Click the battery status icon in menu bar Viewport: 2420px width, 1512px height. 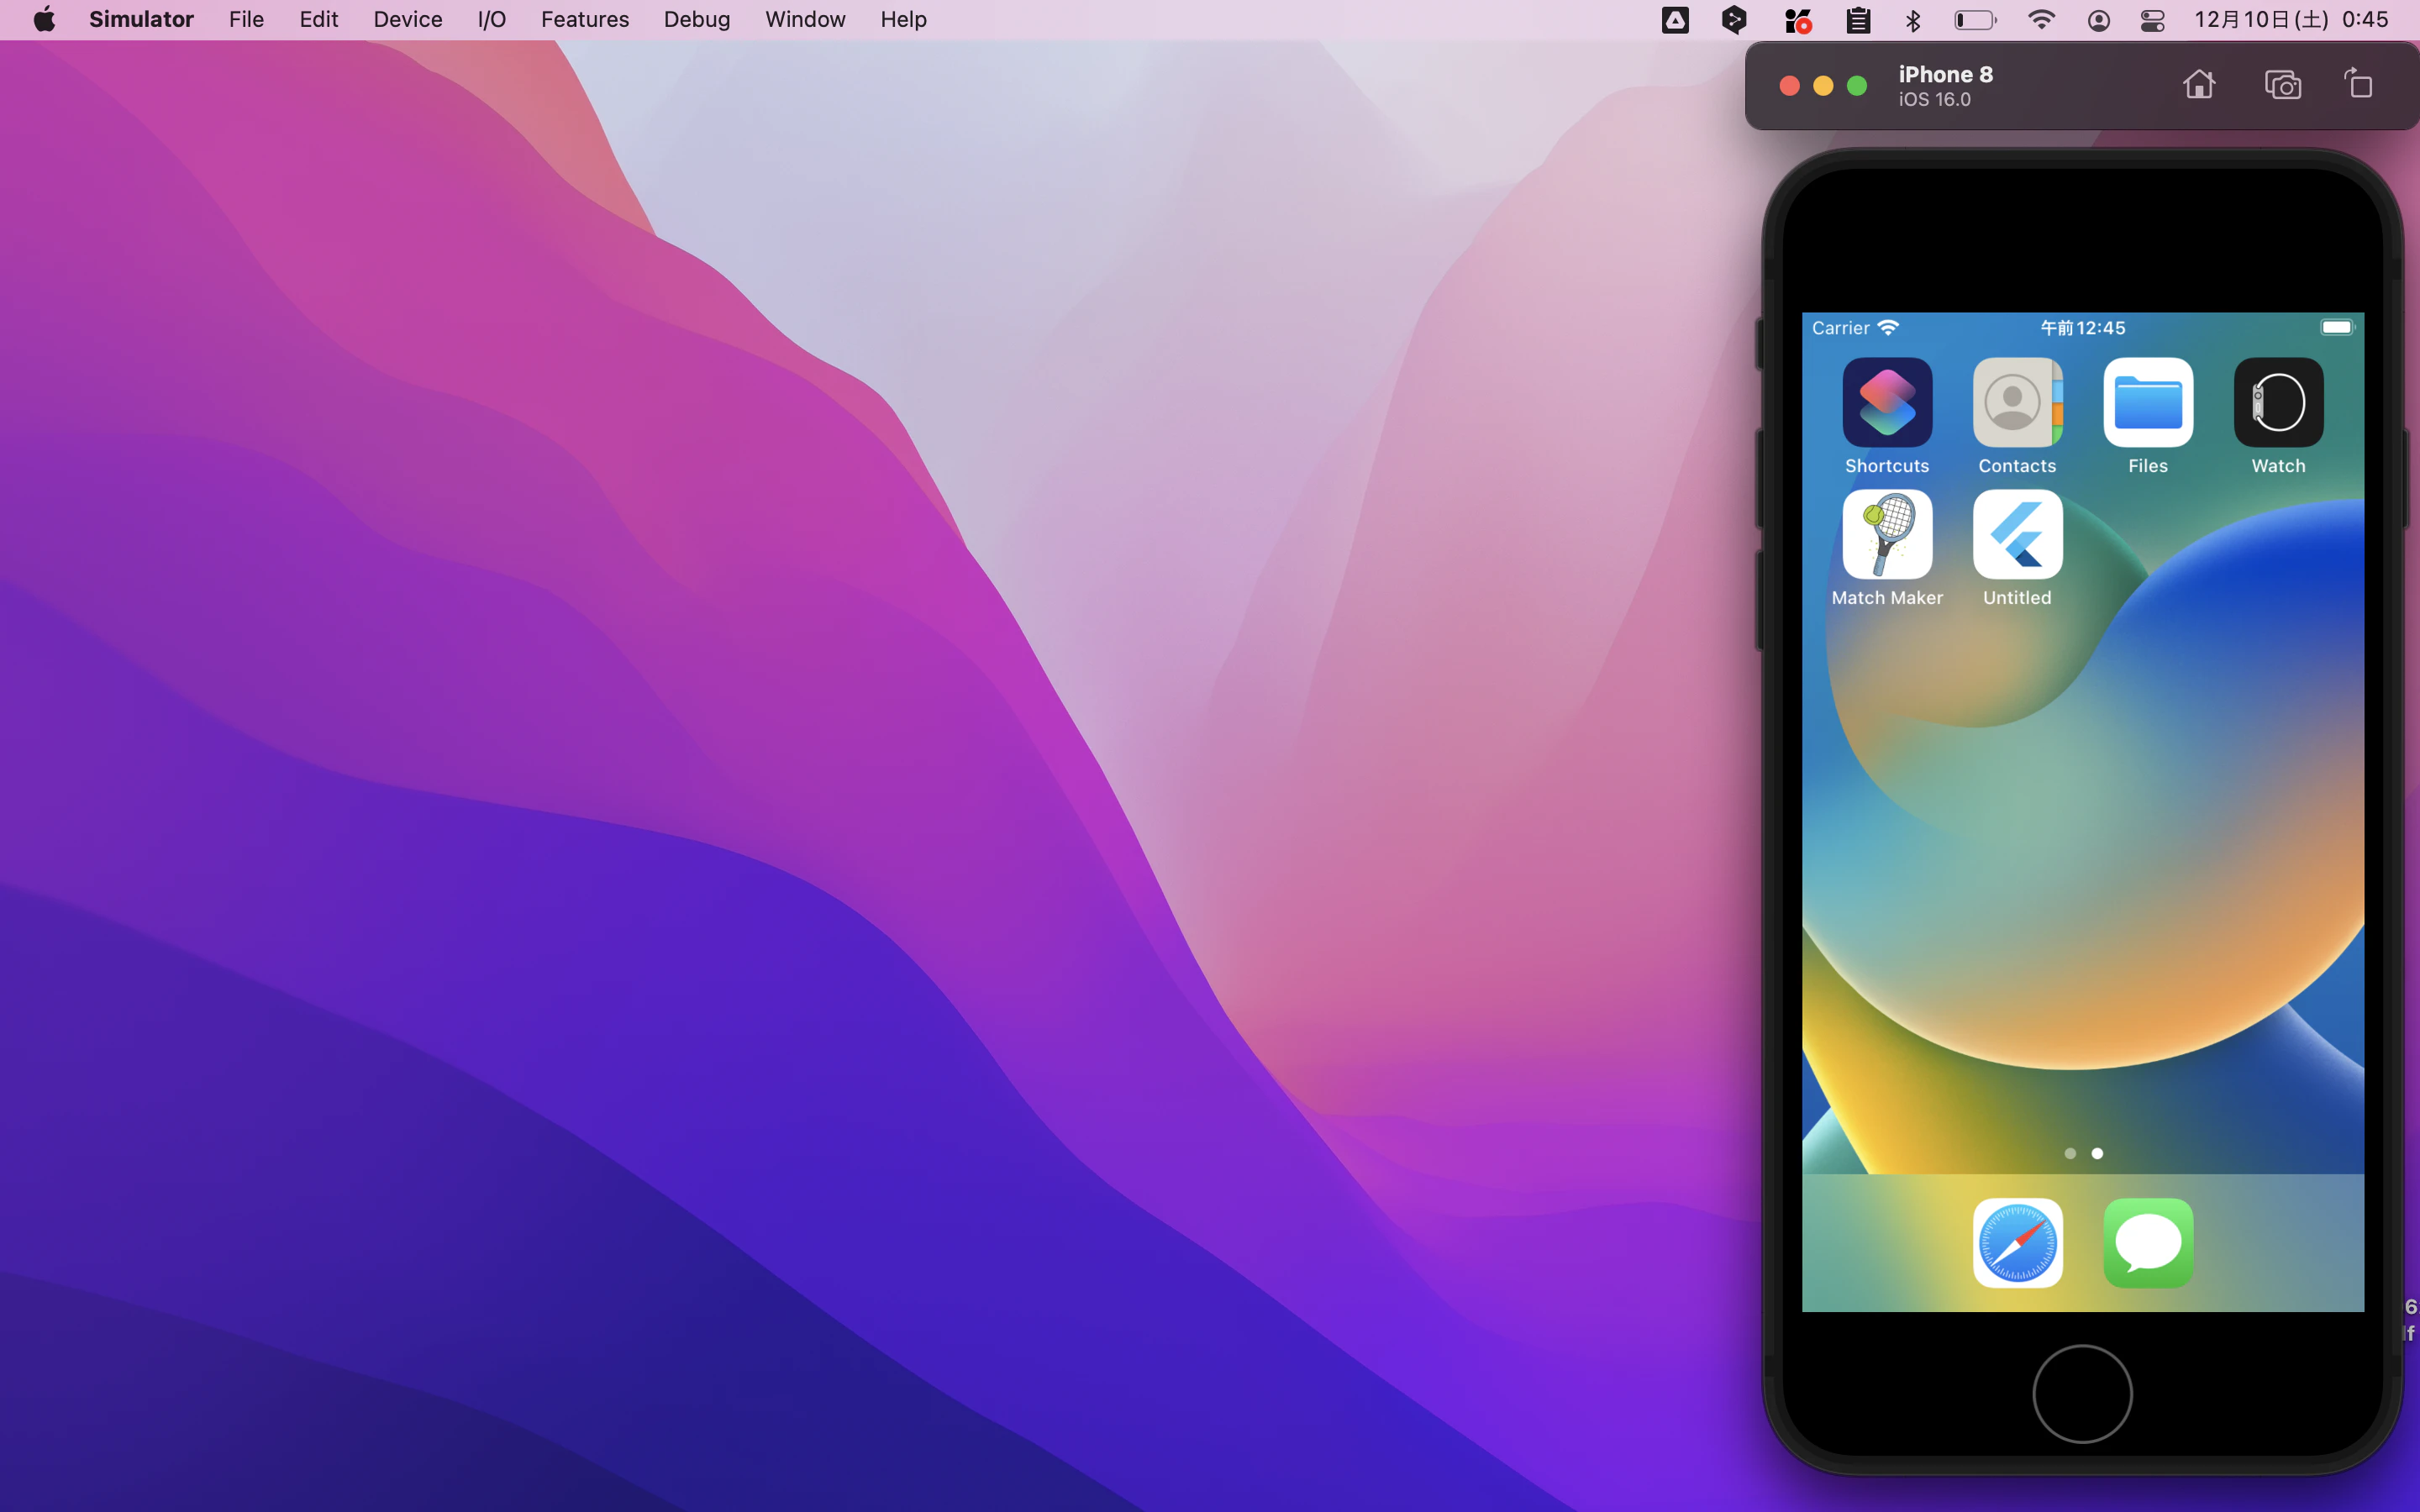pyautogui.click(x=1975, y=20)
